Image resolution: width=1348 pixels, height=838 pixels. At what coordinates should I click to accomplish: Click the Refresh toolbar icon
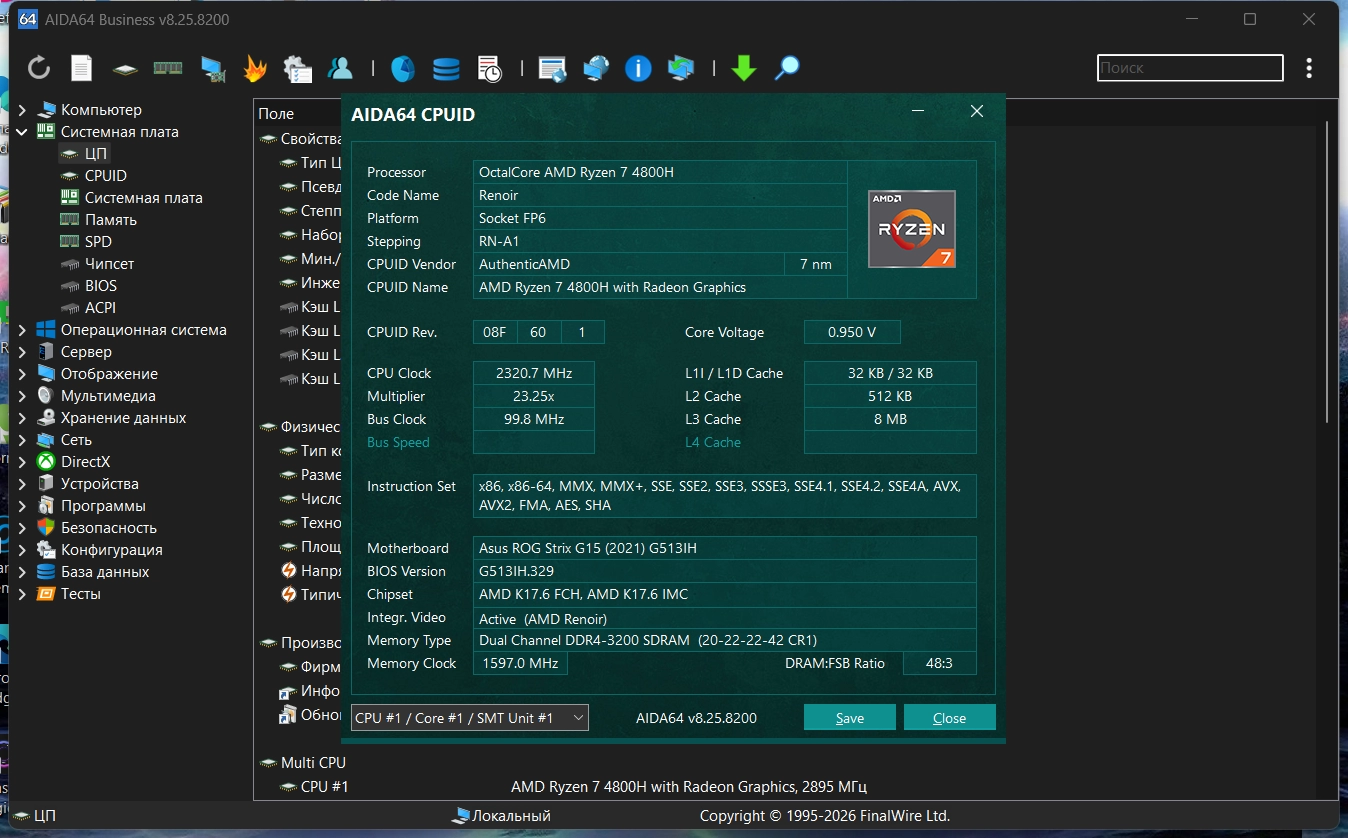(x=39, y=68)
